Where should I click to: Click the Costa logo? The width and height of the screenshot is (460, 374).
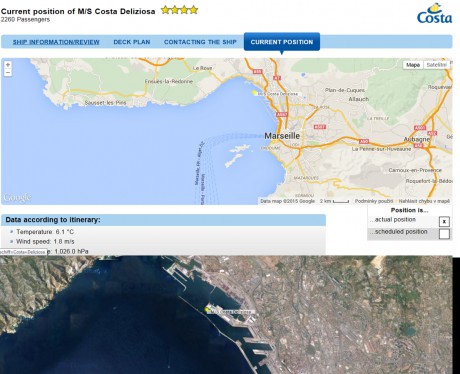click(434, 14)
